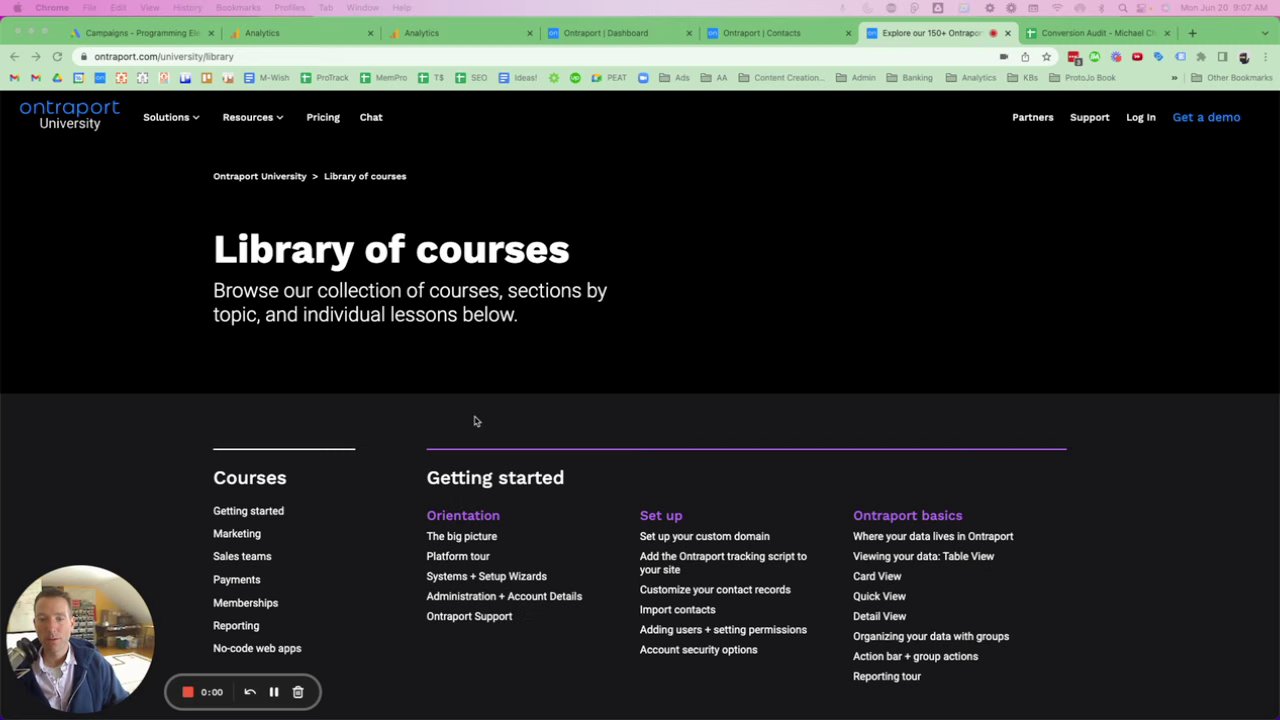Open Platform tour lesson
This screenshot has width=1280, height=720.
(458, 556)
